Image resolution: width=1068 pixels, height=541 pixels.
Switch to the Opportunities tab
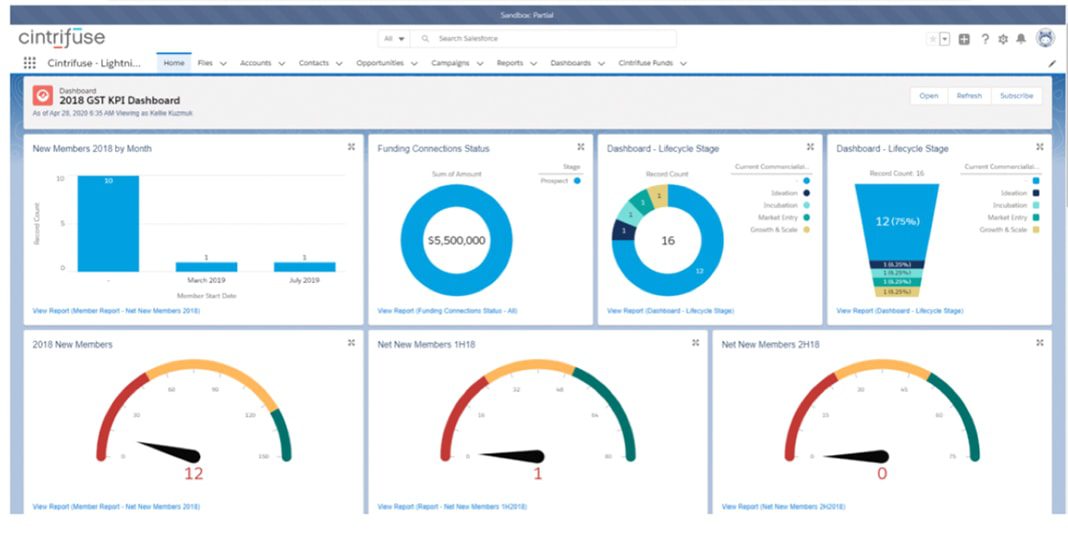tap(380, 63)
